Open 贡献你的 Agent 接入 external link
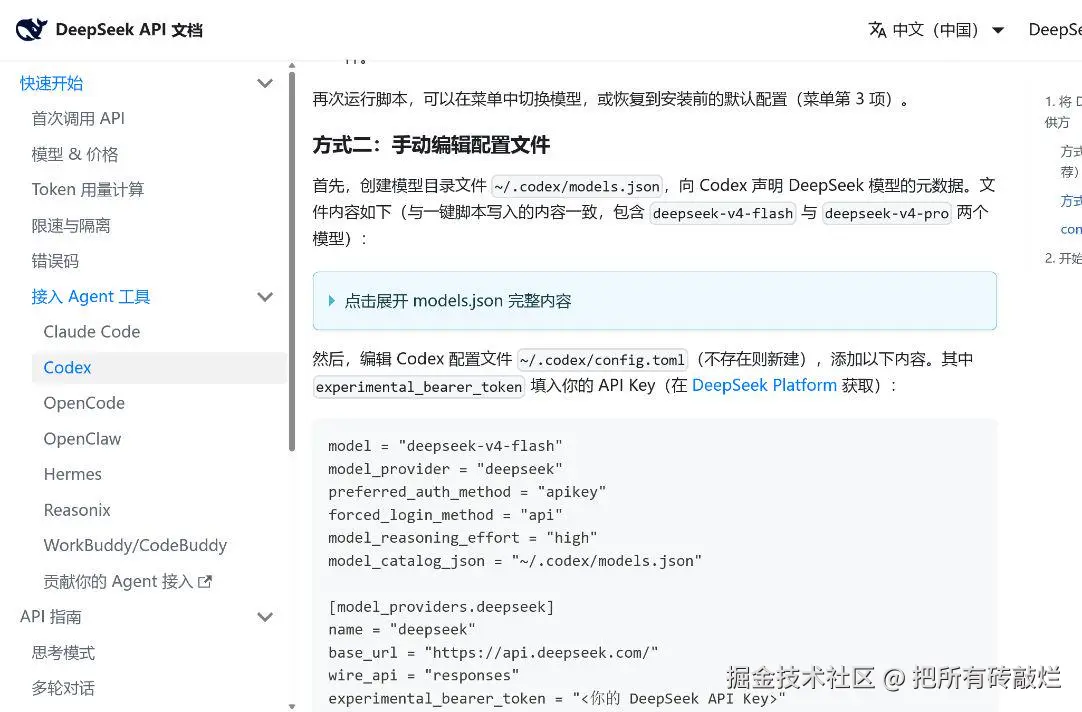1082x712 pixels. (128, 582)
